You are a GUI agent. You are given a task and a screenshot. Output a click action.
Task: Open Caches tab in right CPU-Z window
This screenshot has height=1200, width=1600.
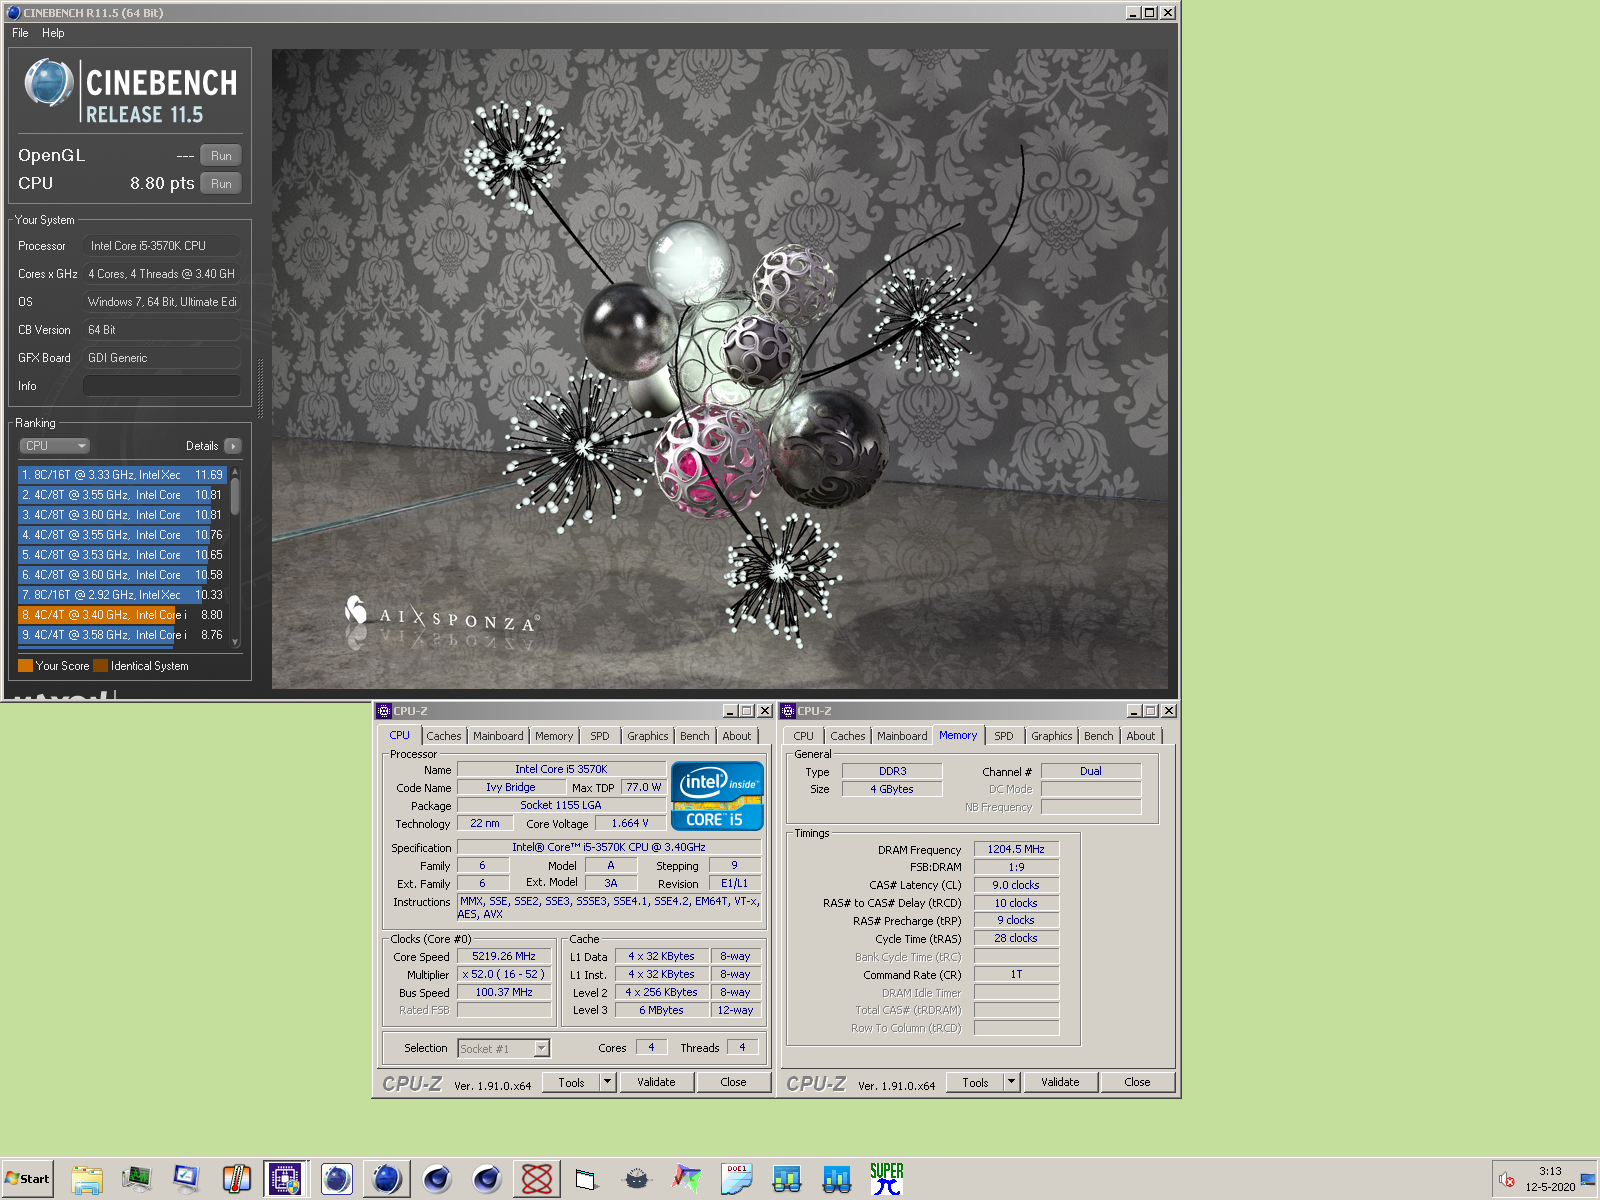pyautogui.click(x=848, y=736)
